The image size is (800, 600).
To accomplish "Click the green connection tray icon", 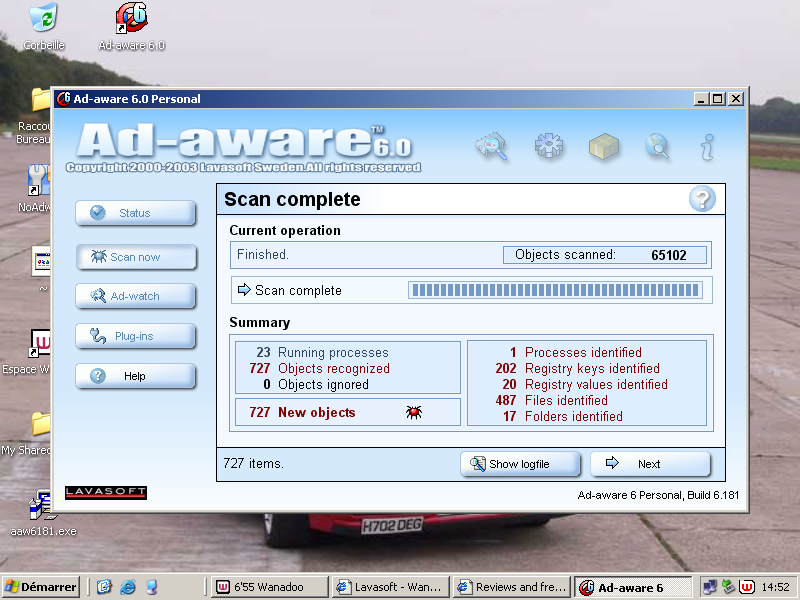I will 728,587.
